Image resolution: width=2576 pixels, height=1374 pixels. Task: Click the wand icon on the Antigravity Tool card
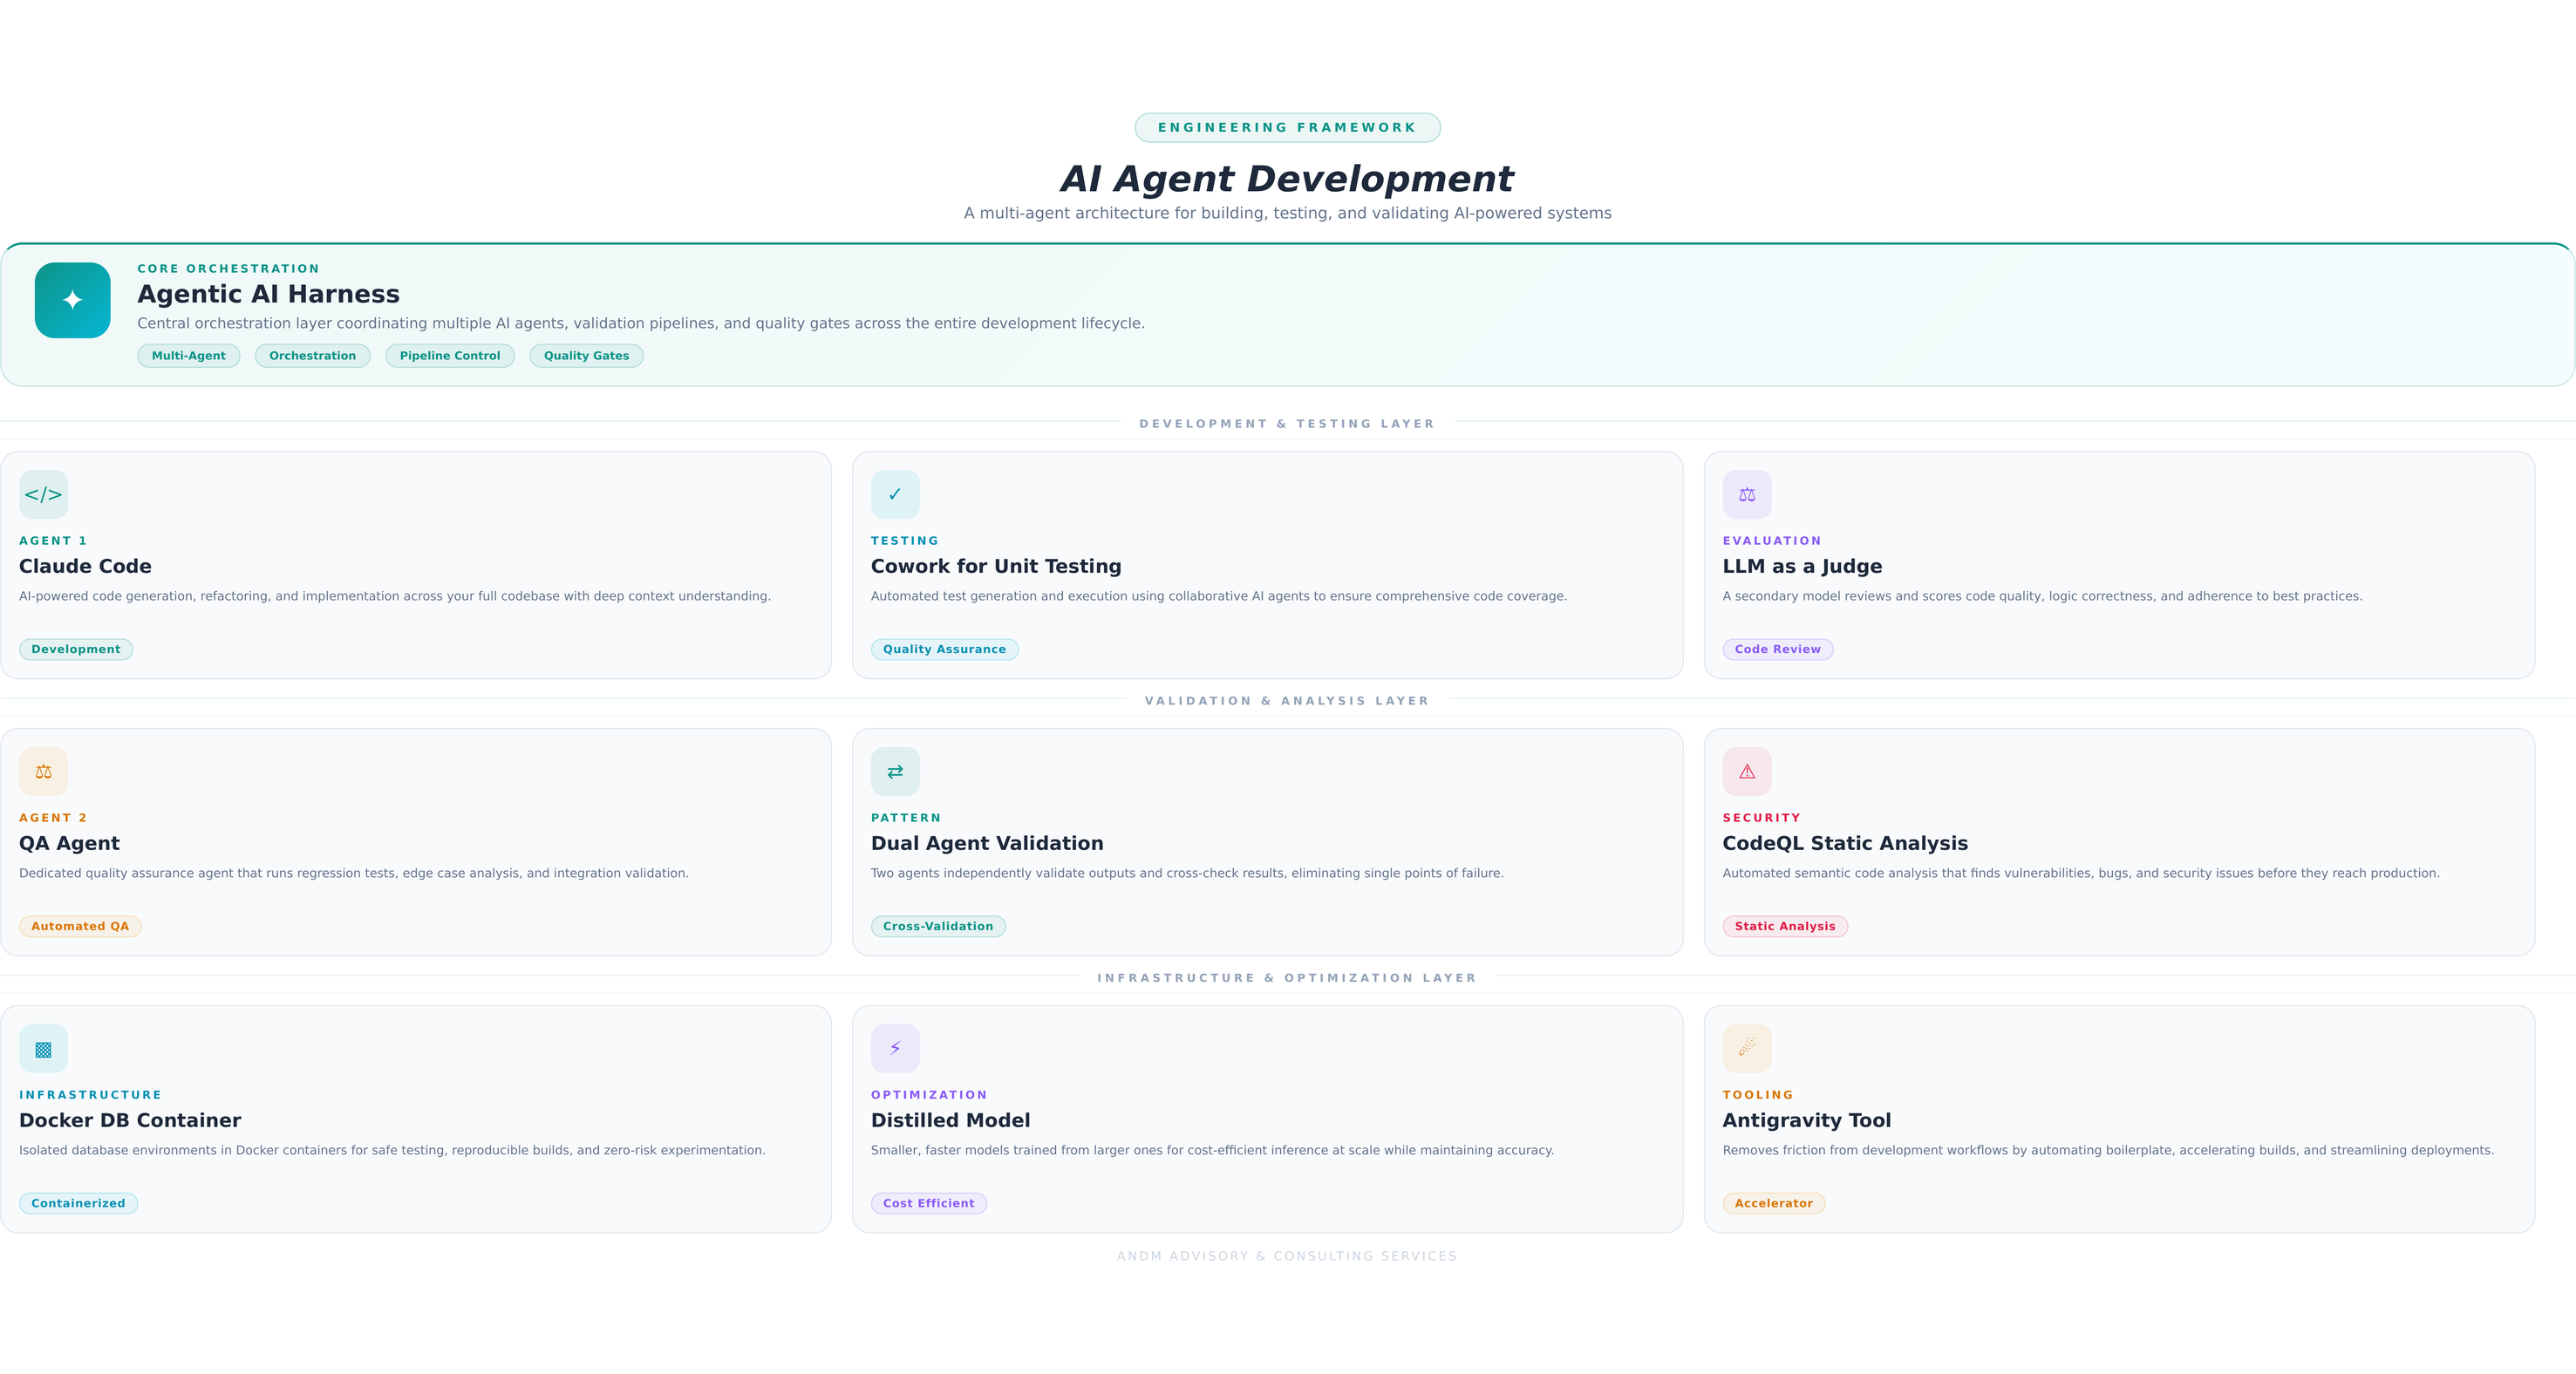(1746, 1048)
